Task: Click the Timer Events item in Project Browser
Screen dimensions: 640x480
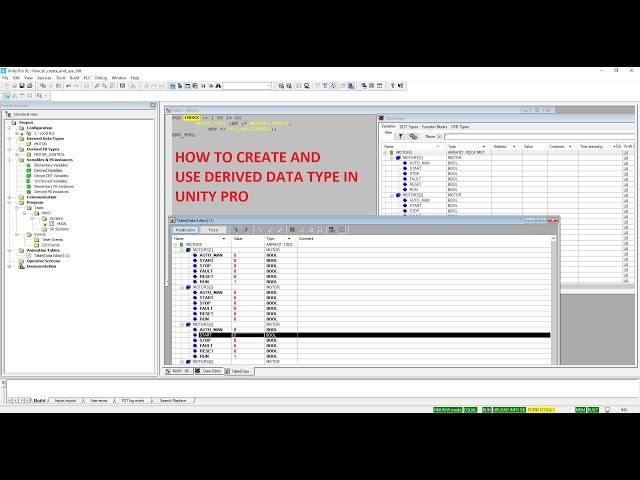Action: [52, 240]
